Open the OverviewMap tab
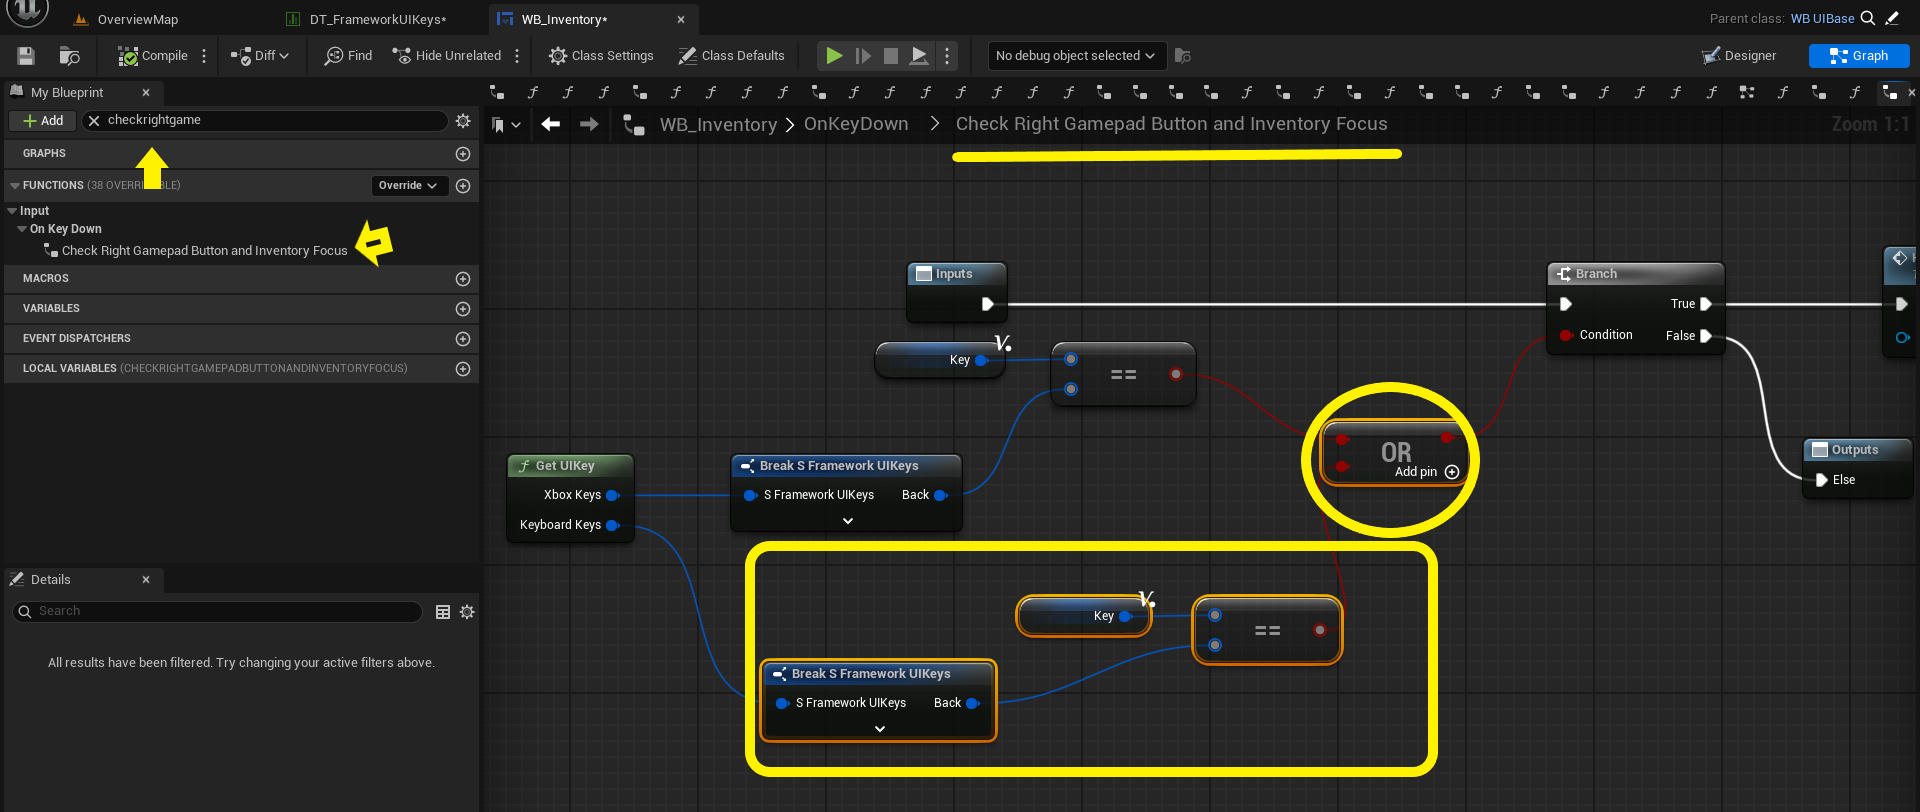Image resolution: width=1920 pixels, height=812 pixels. click(x=137, y=19)
